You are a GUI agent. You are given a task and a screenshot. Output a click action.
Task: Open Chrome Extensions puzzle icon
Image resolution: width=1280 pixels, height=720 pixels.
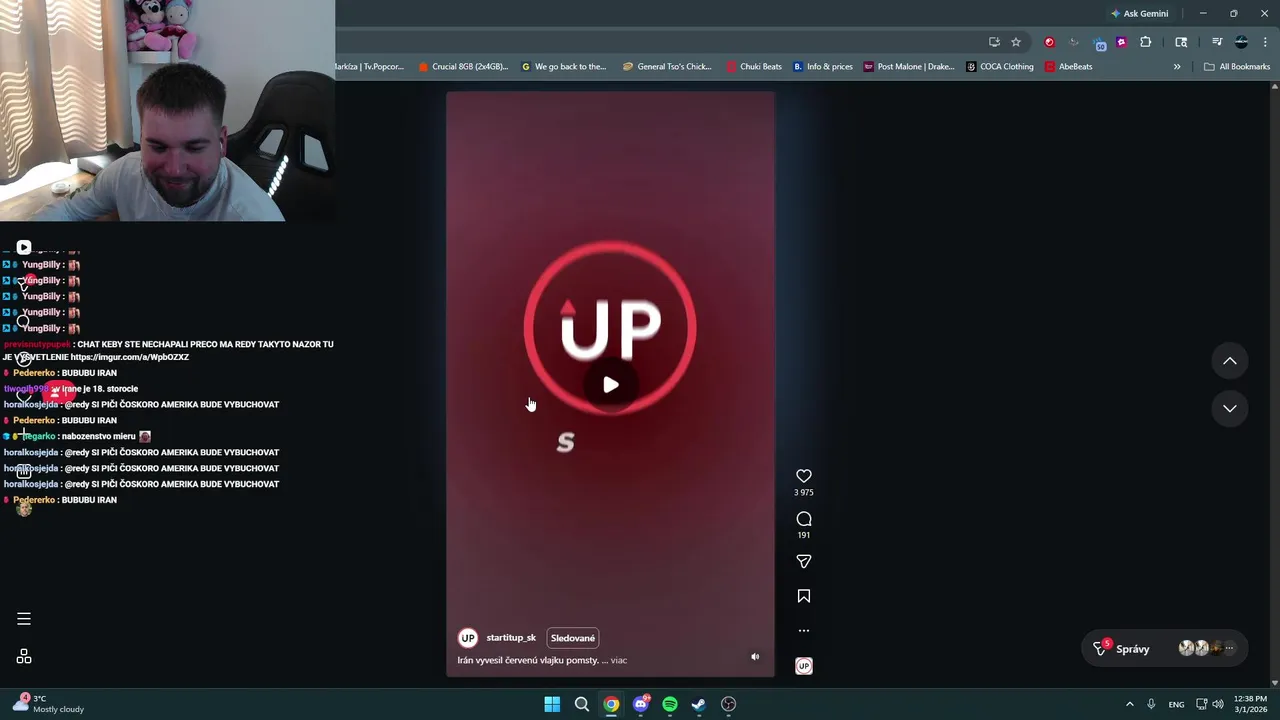pos(1146,42)
